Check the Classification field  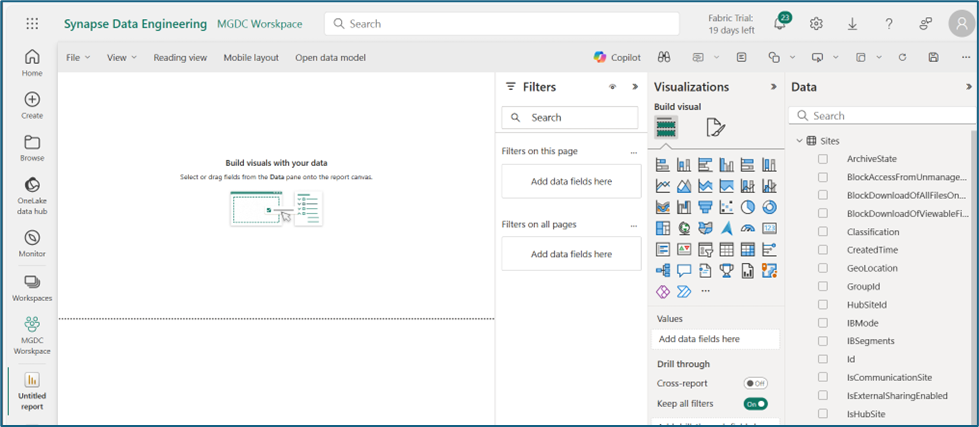point(823,232)
